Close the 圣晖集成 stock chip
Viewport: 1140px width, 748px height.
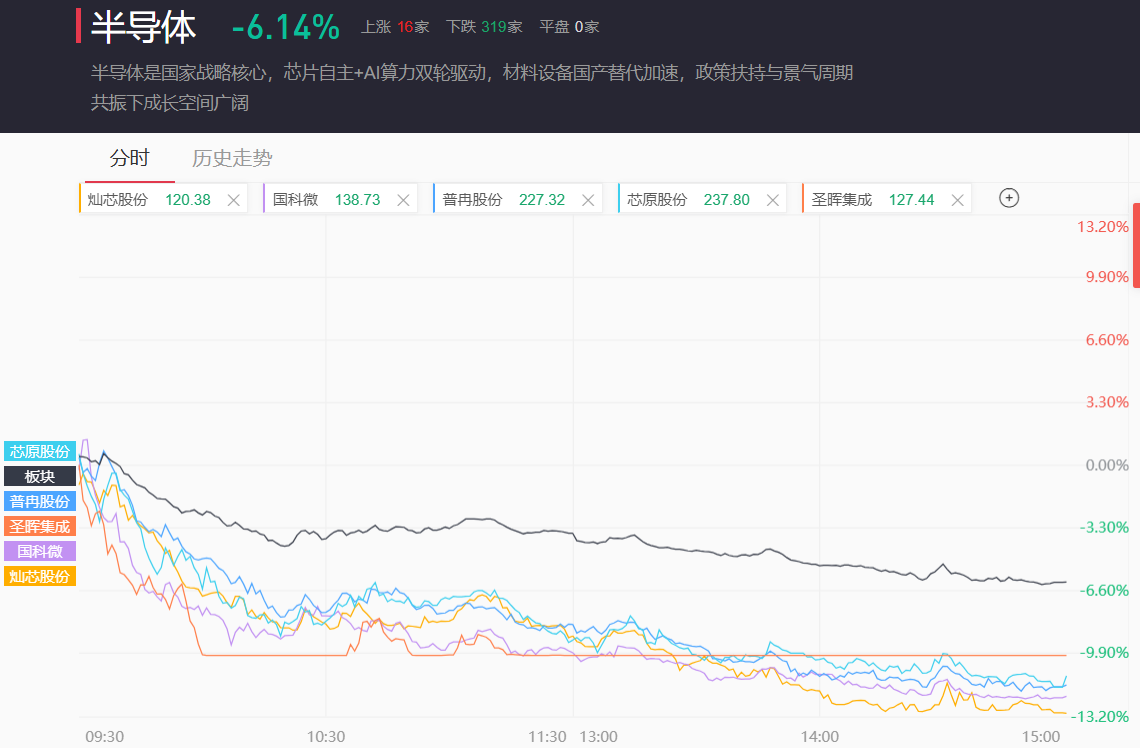coord(957,200)
